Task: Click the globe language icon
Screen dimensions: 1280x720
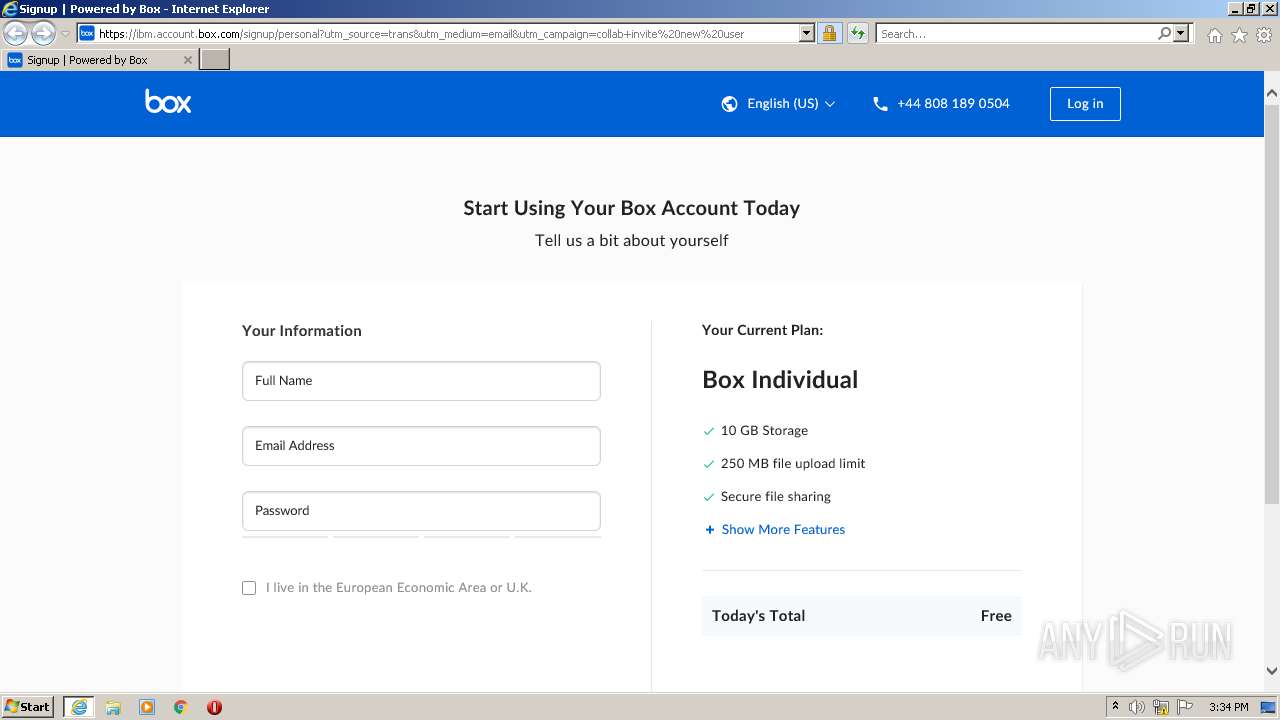Action: click(x=729, y=104)
